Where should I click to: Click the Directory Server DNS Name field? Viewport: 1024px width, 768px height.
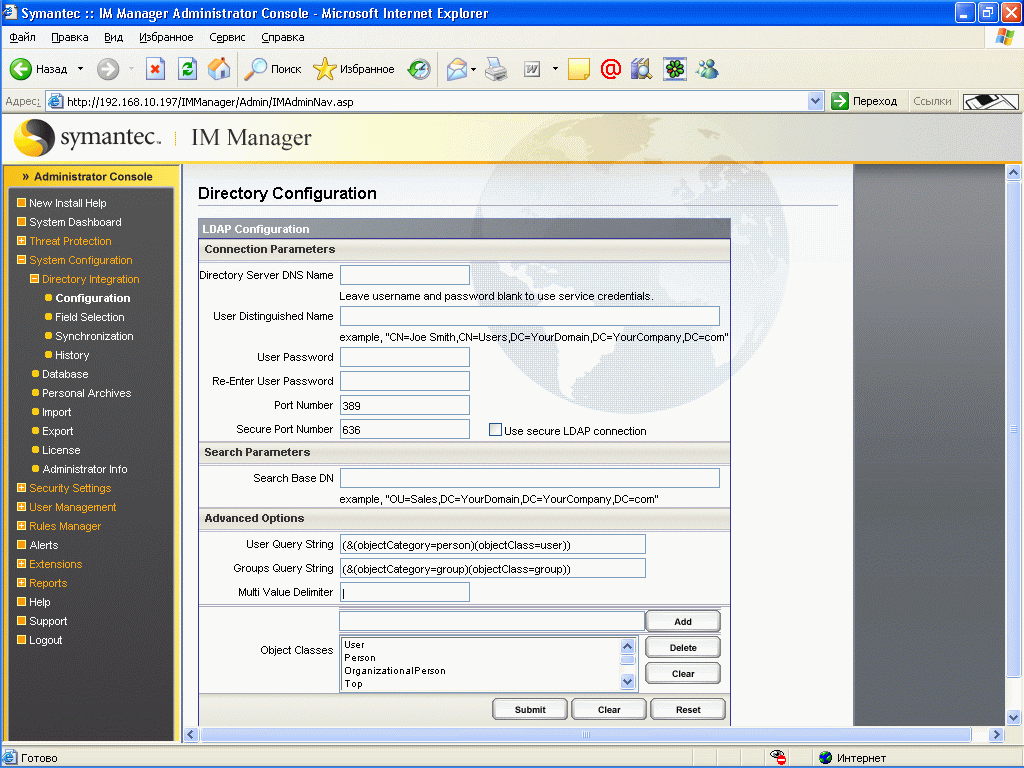[x=404, y=274]
